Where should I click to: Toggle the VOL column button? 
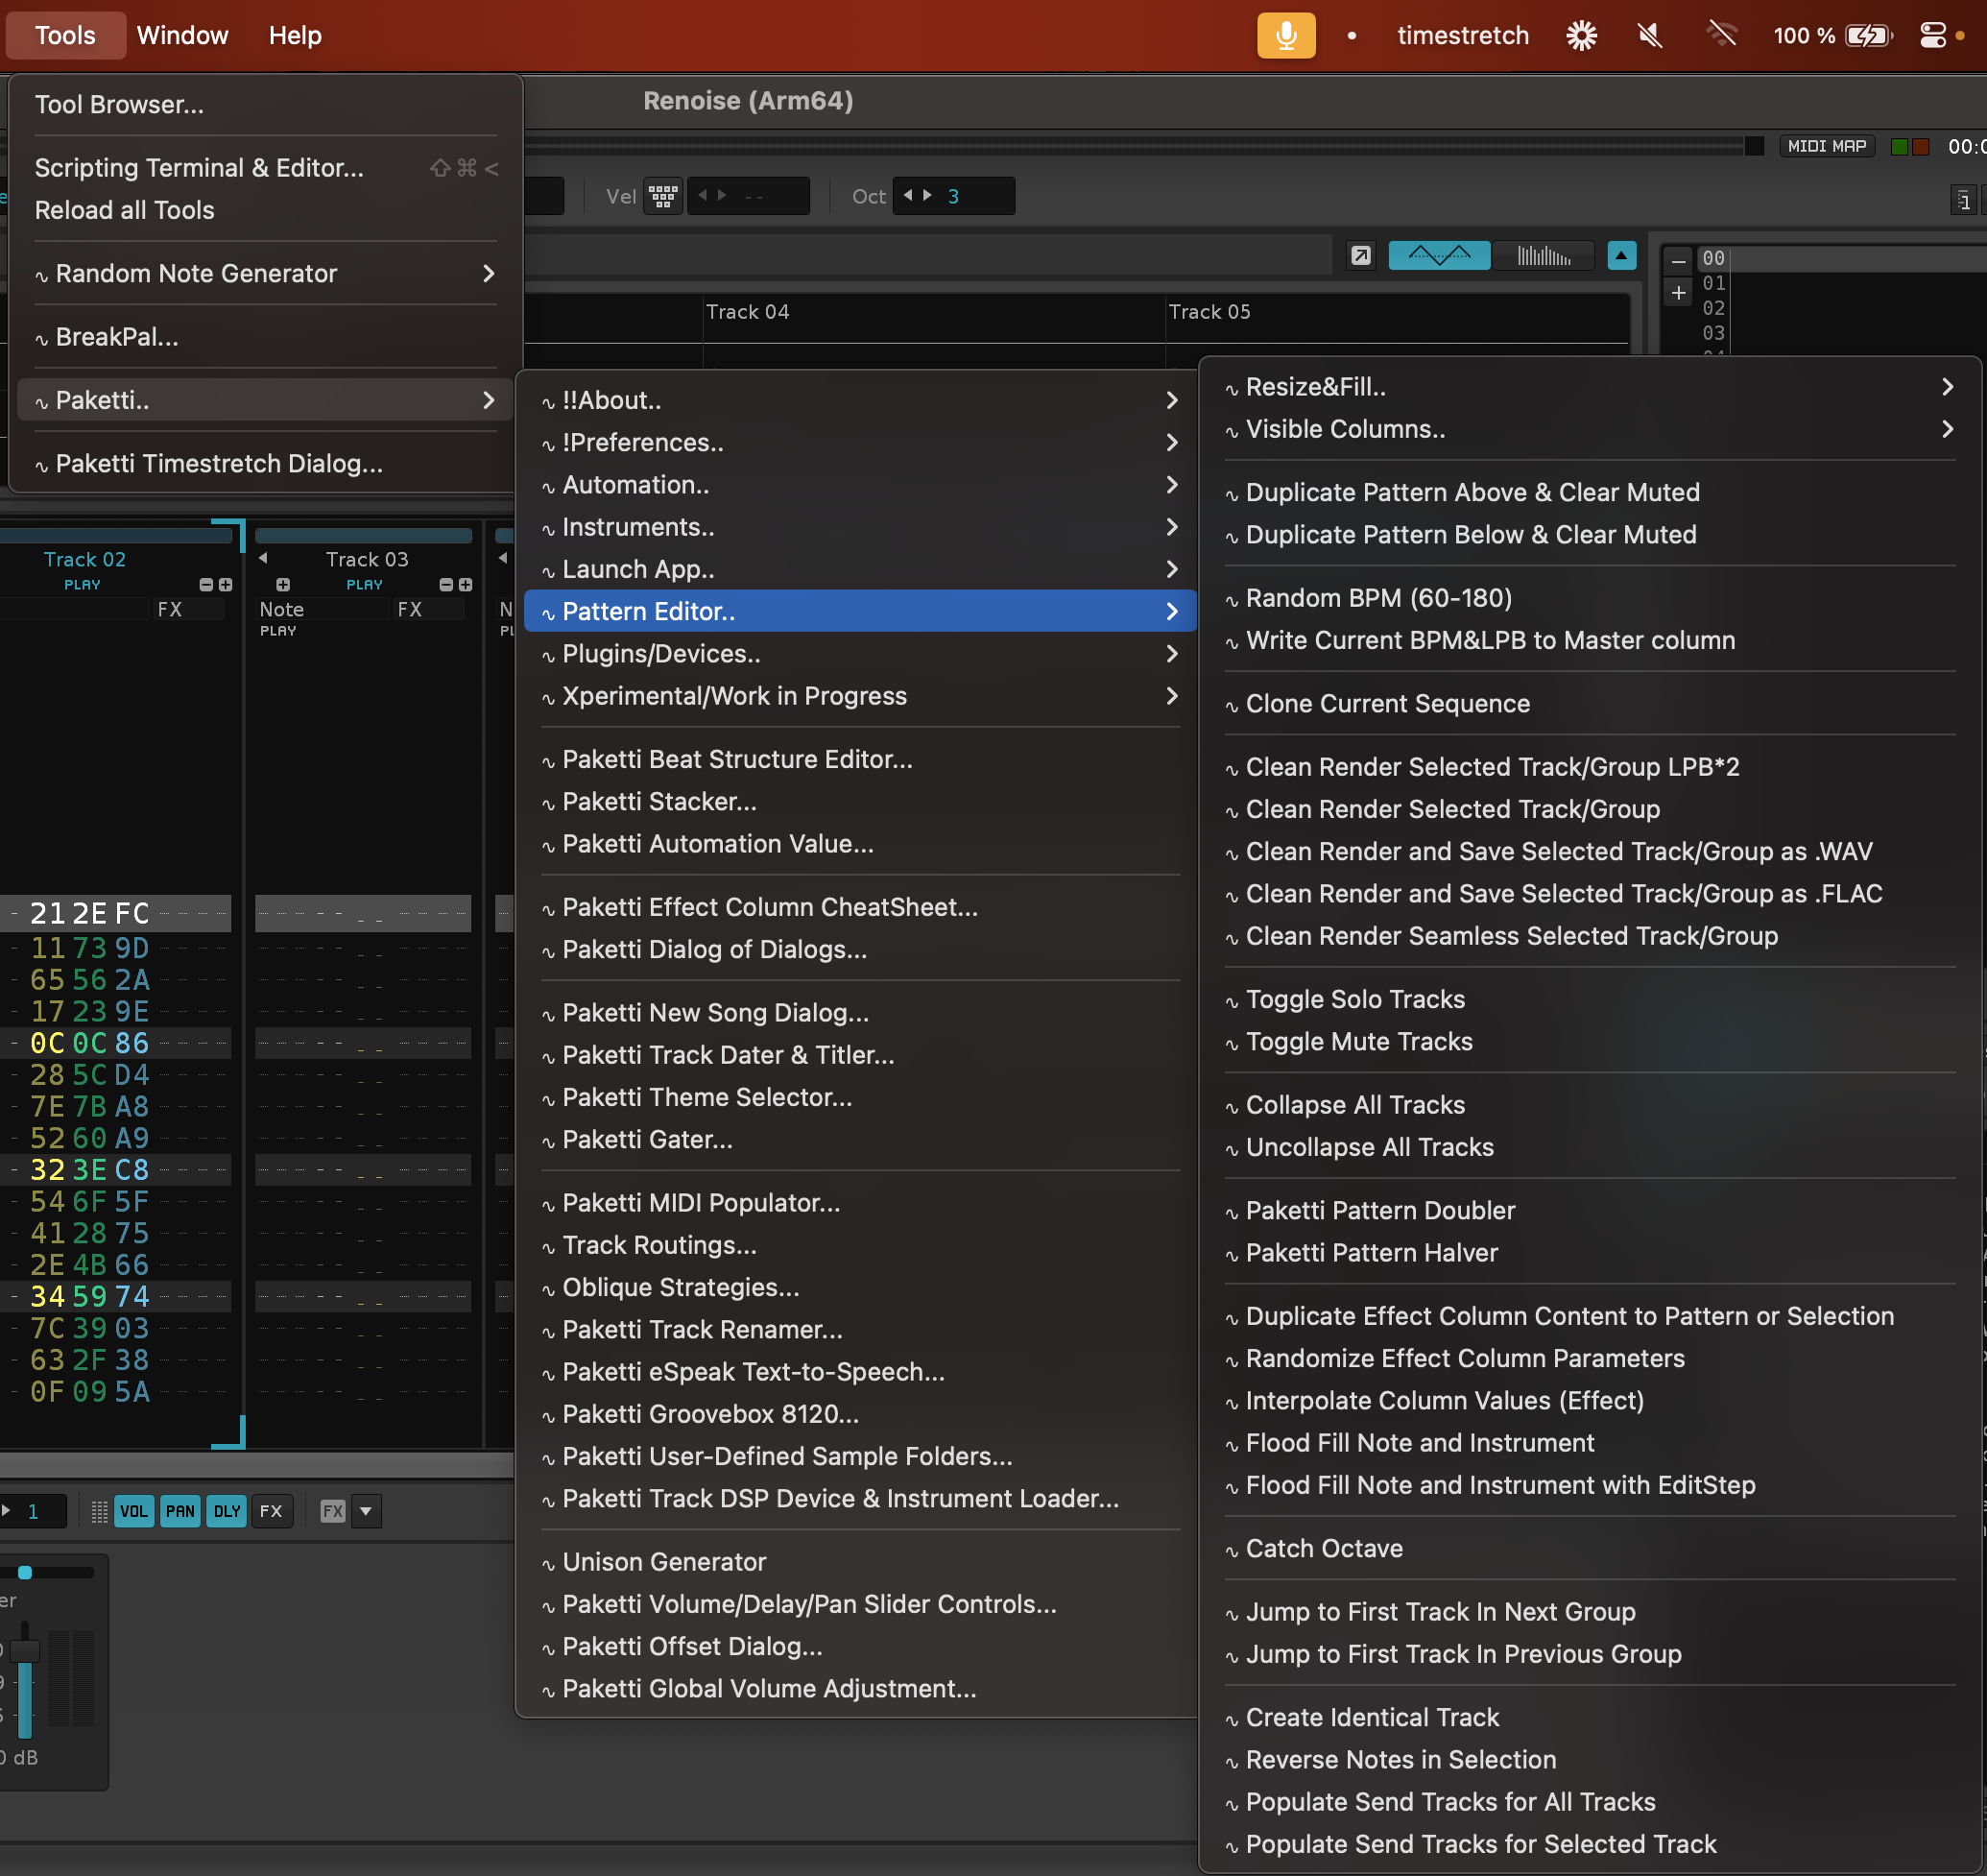coord(134,1511)
